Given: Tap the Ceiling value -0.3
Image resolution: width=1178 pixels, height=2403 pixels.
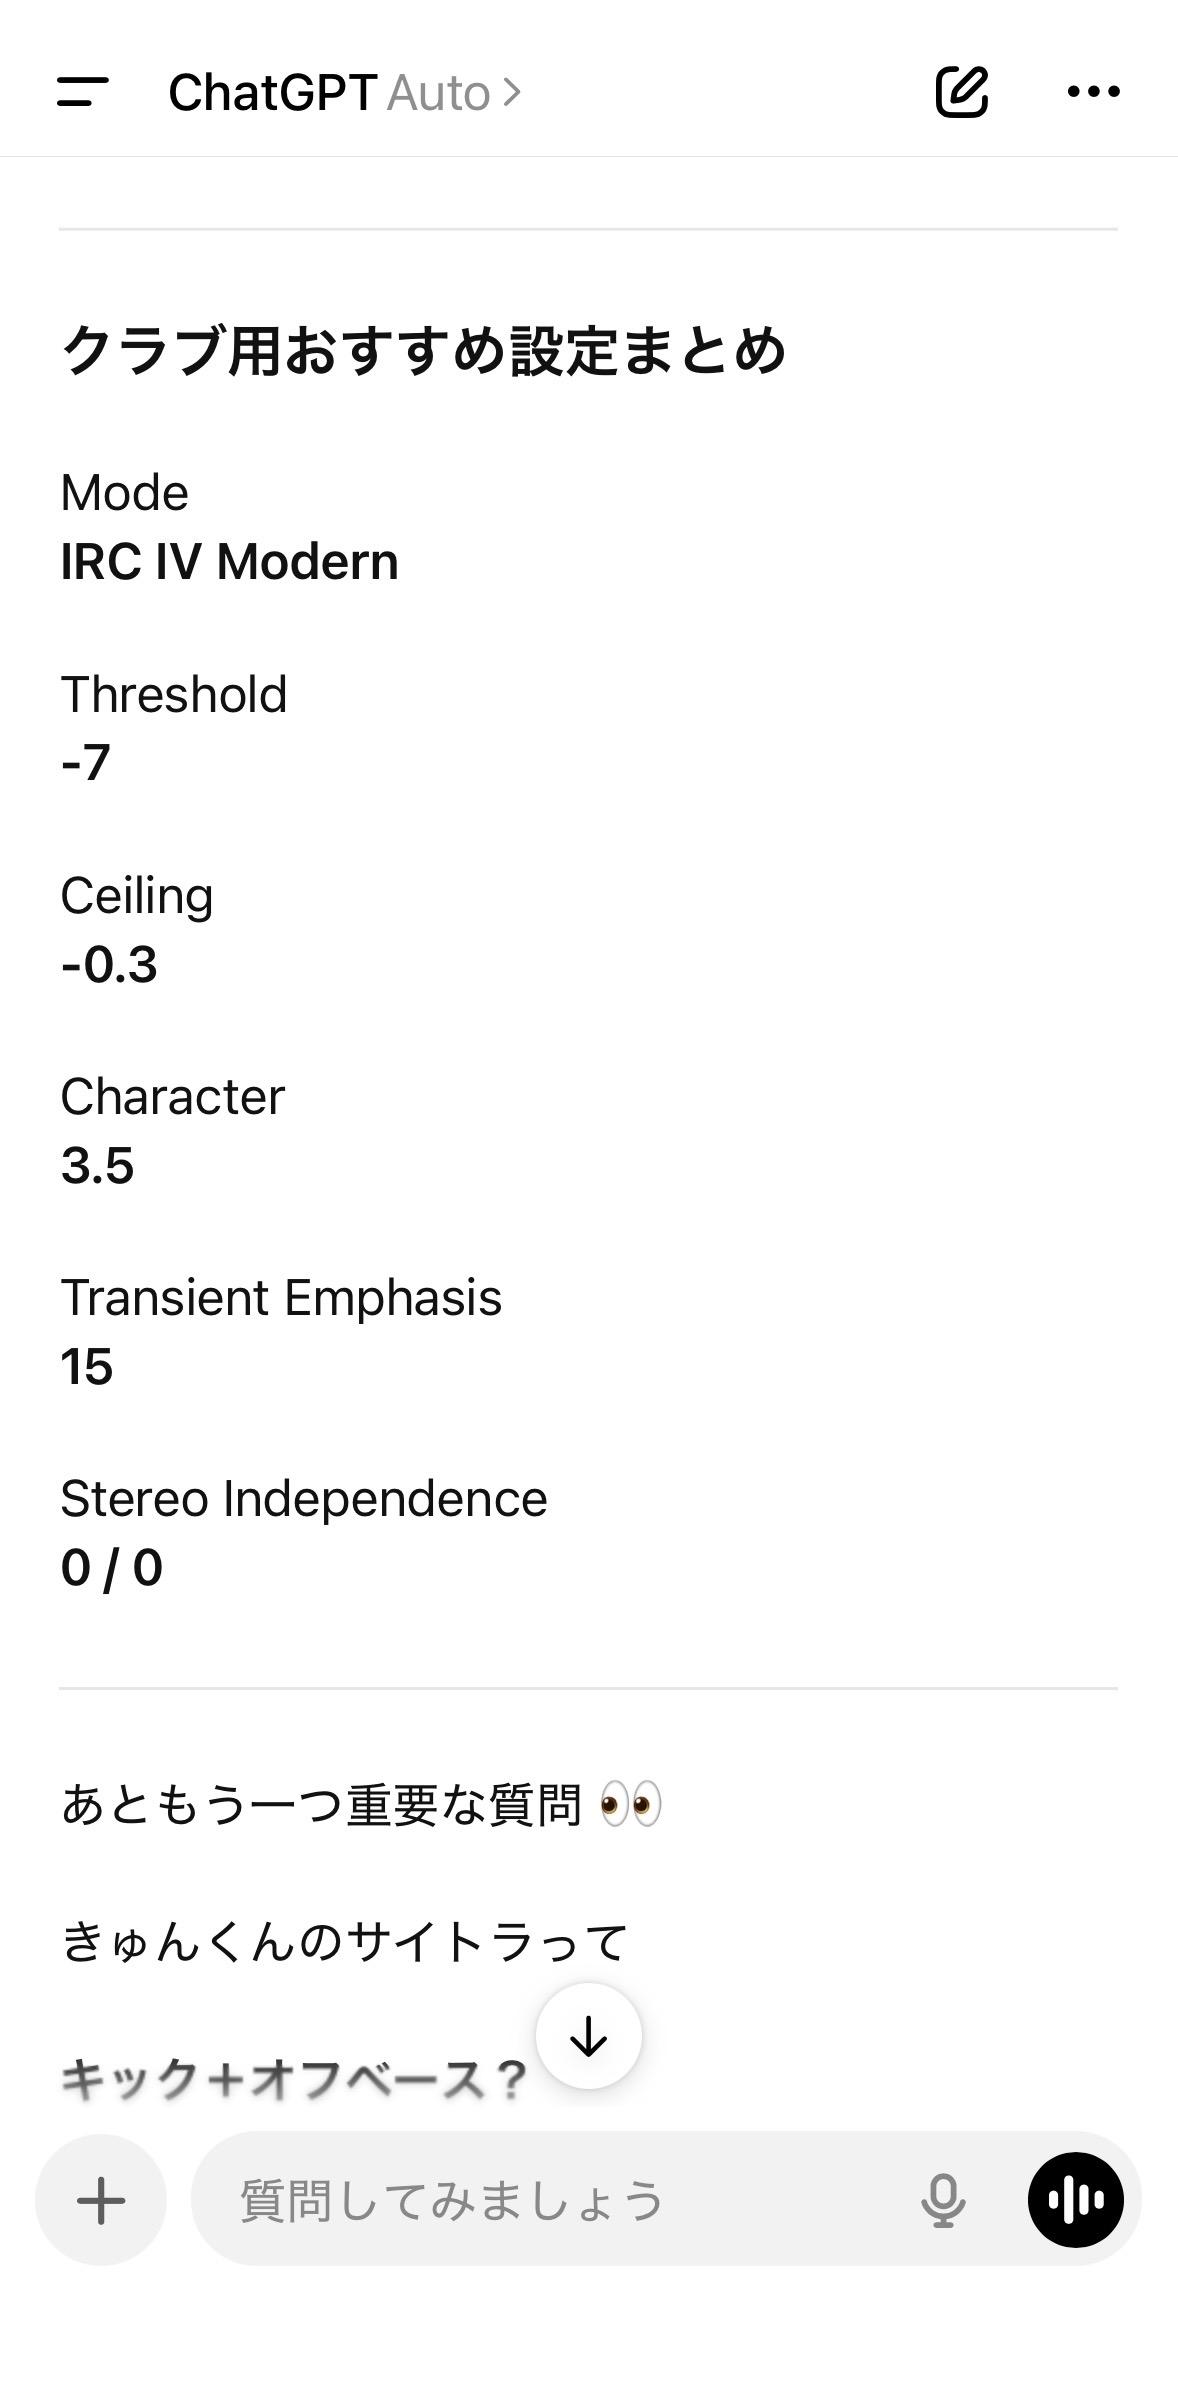Looking at the screenshot, I should click(109, 965).
